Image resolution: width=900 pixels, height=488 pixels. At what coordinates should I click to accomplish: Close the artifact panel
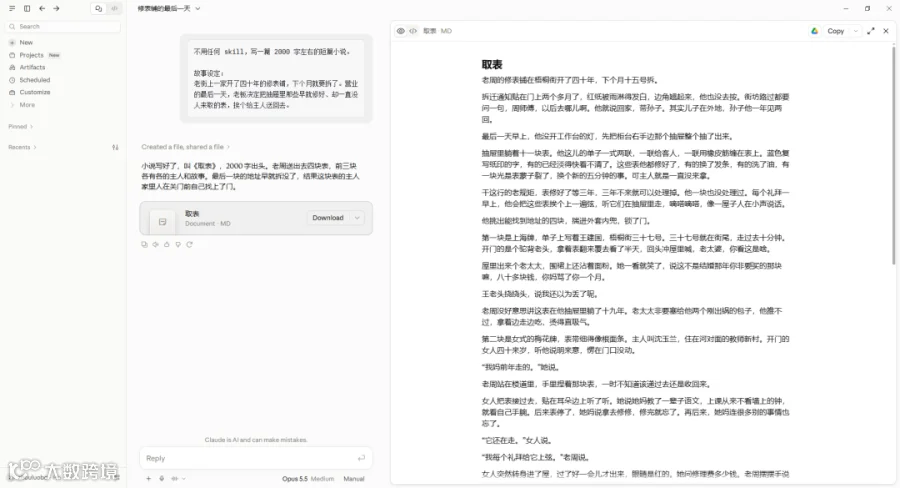pos(886,31)
